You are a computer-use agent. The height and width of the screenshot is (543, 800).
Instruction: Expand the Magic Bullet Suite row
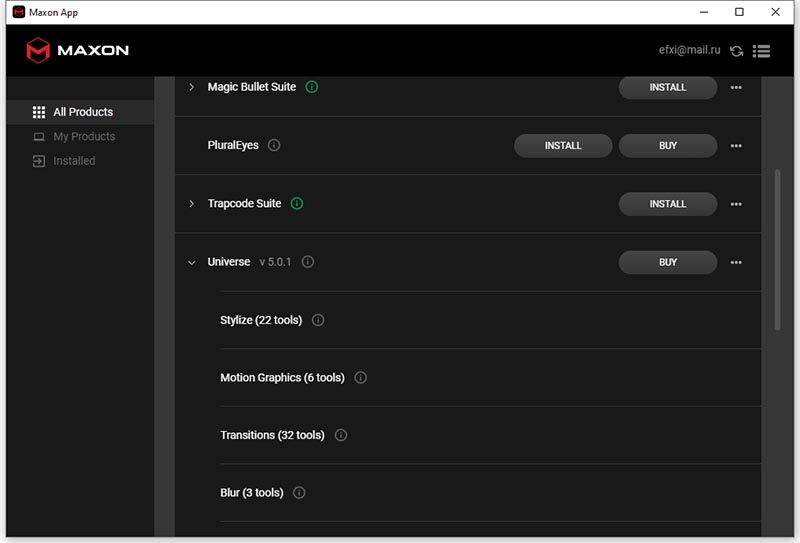pyautogui.click(x=191, y=87)
